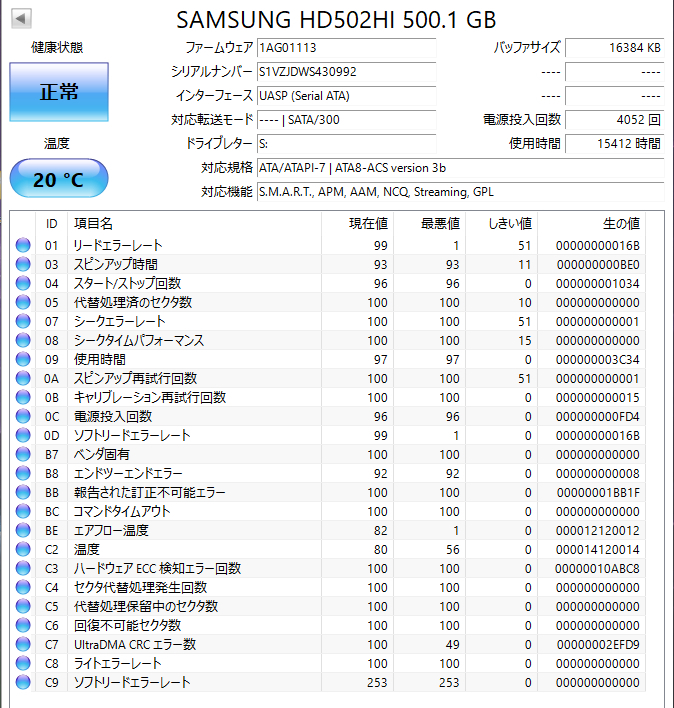Click the しきい値 column header
The width and height of the screenshot is (674, 708).
pos(502,224)
